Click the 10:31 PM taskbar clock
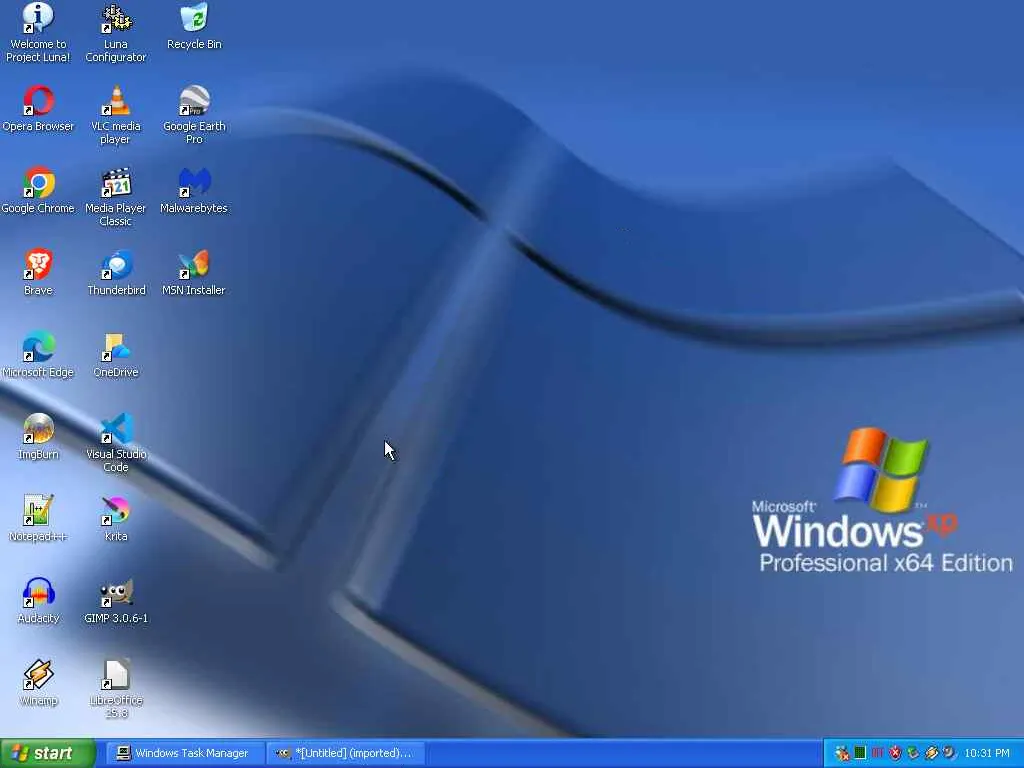 987,753
